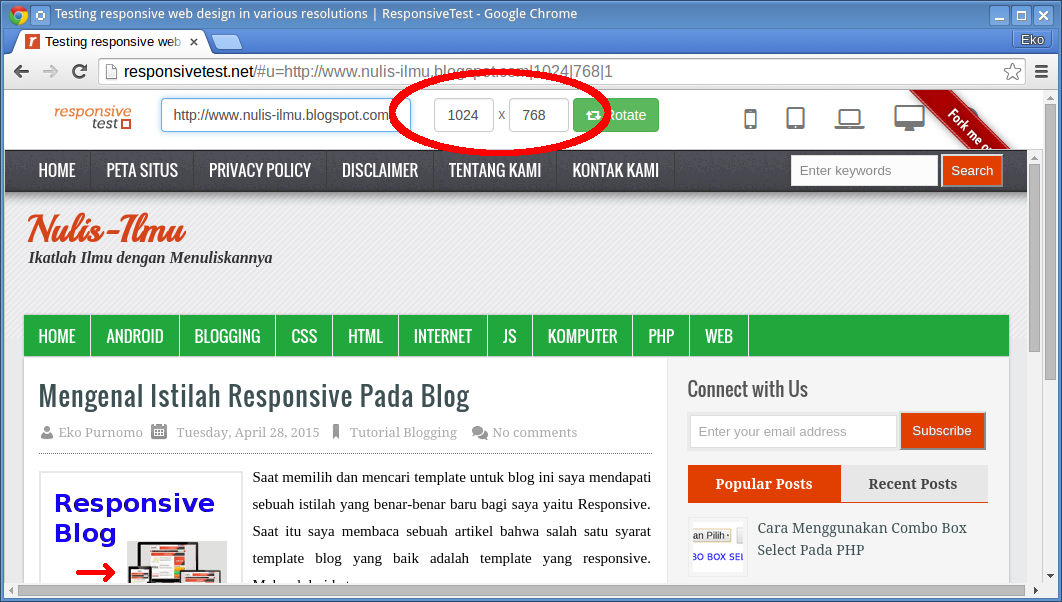1062x602 pixels.
Task: Open DISCLAIMER menu item
Action: [380, 171]
